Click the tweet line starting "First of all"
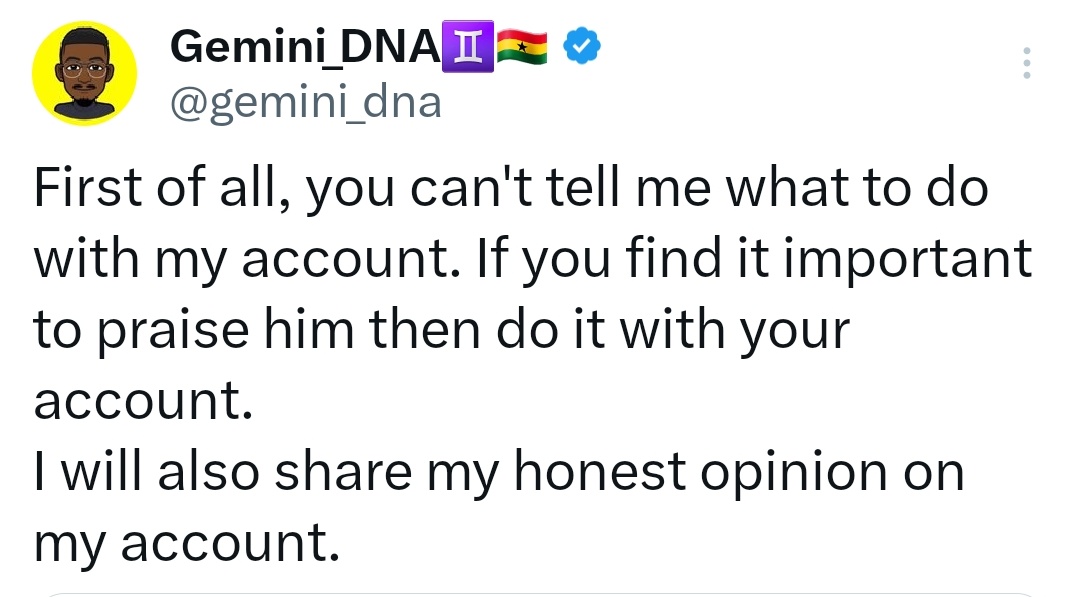Screen dimensions: 1080x597 [x=510, y=190]
